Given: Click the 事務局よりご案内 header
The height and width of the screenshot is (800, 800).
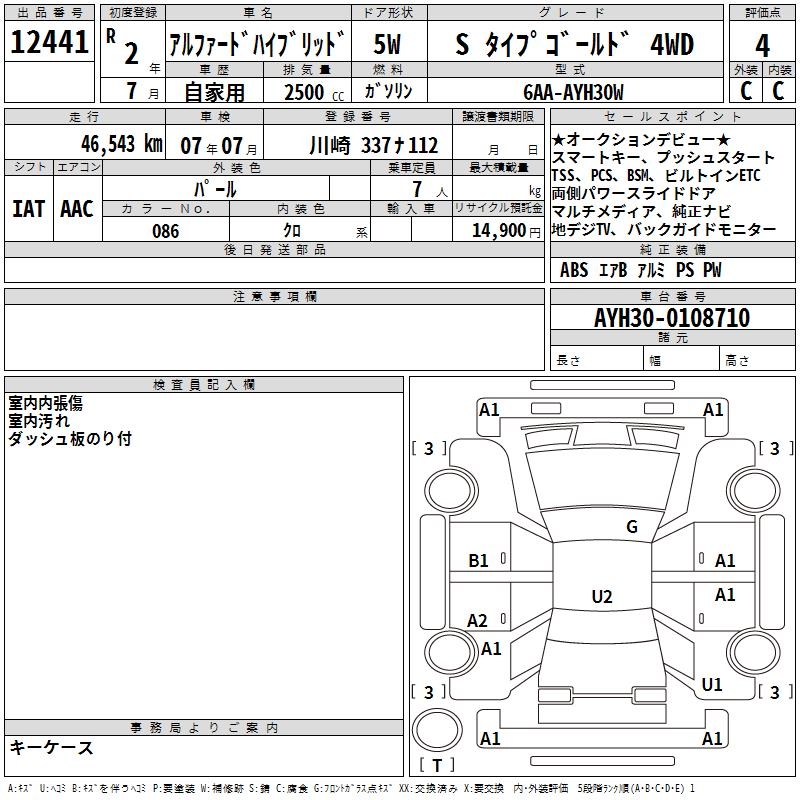Looking at the screenshot, I should coord(204,728).
